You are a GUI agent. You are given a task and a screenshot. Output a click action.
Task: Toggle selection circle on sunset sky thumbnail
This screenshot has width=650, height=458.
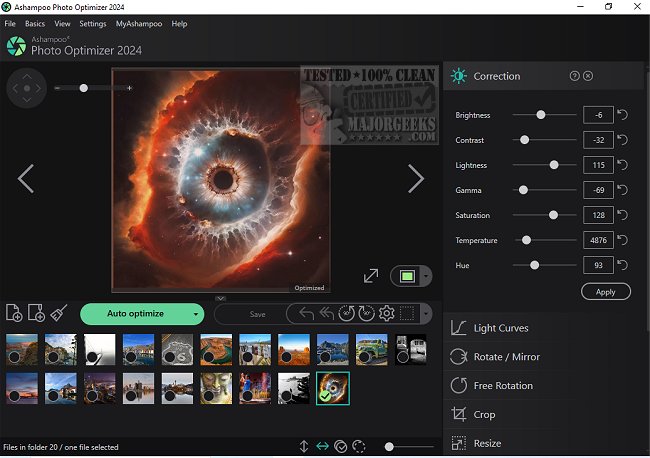click(x=14, y=396)
